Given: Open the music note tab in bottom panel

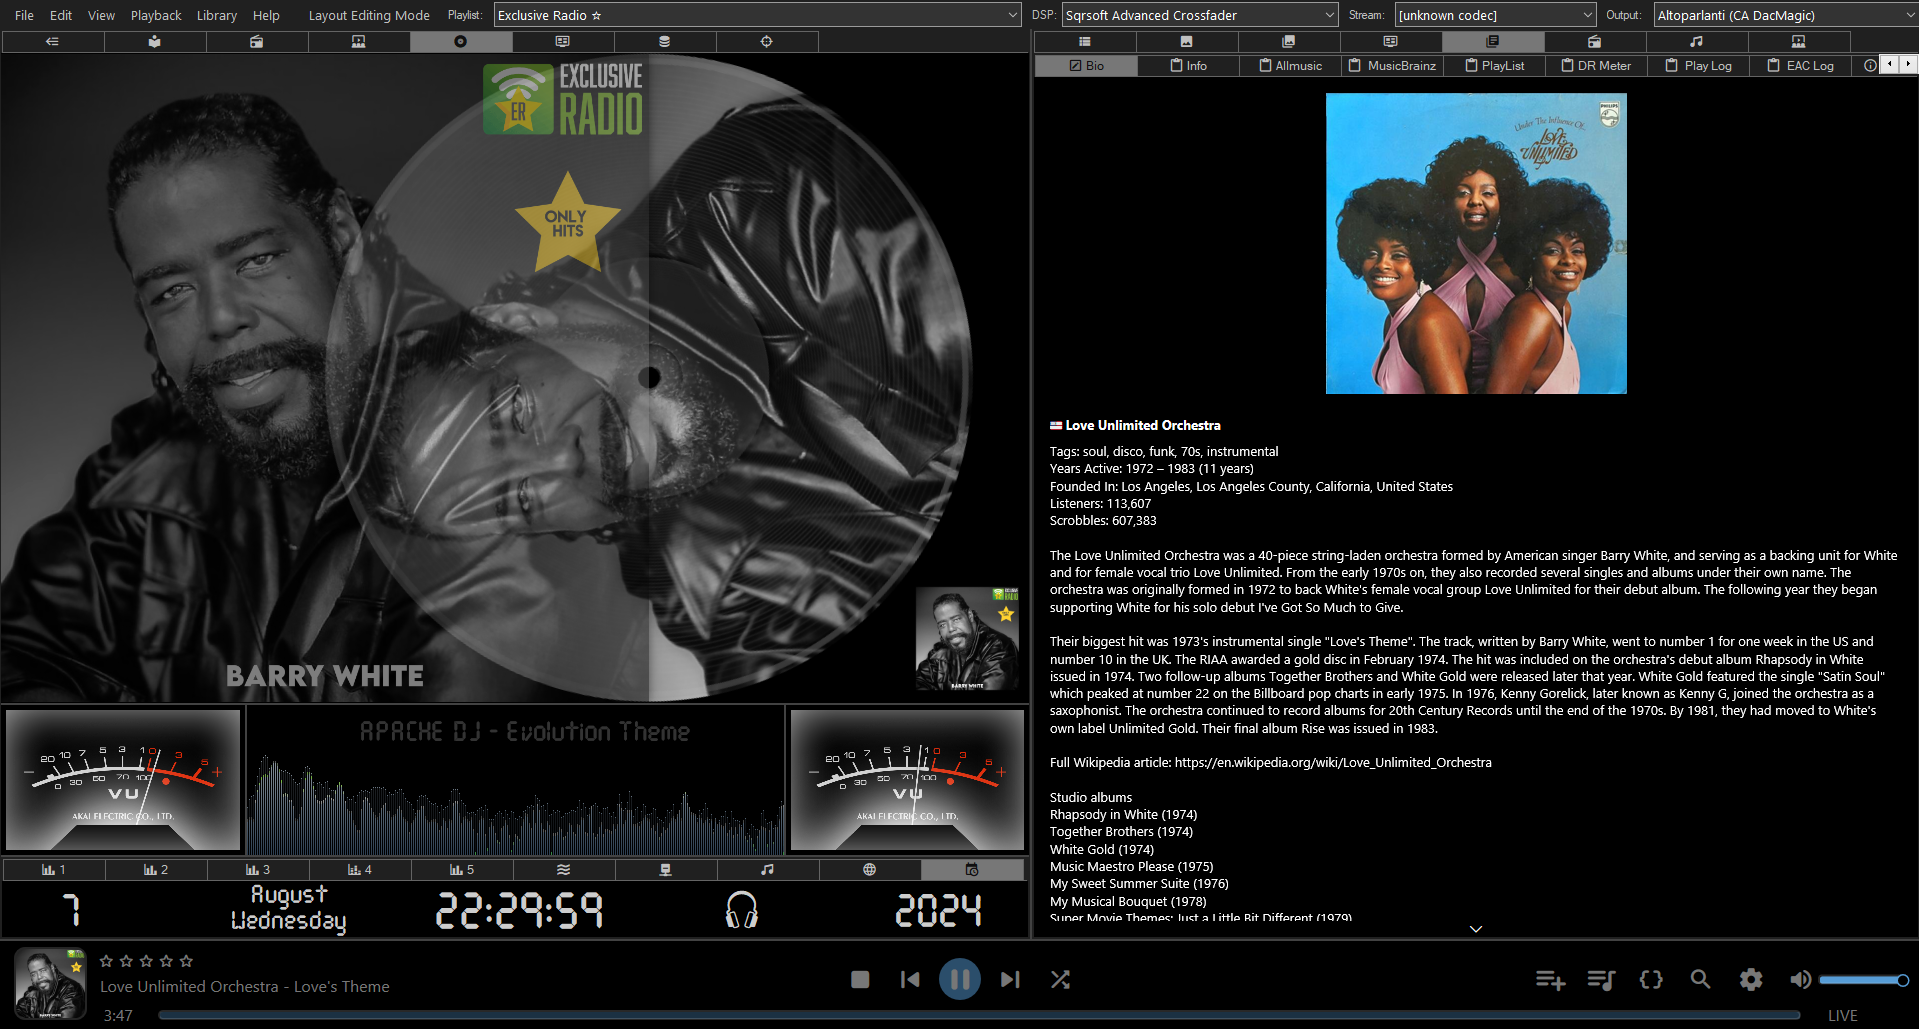Looking at the screenshot, I should tap(767, 870).
